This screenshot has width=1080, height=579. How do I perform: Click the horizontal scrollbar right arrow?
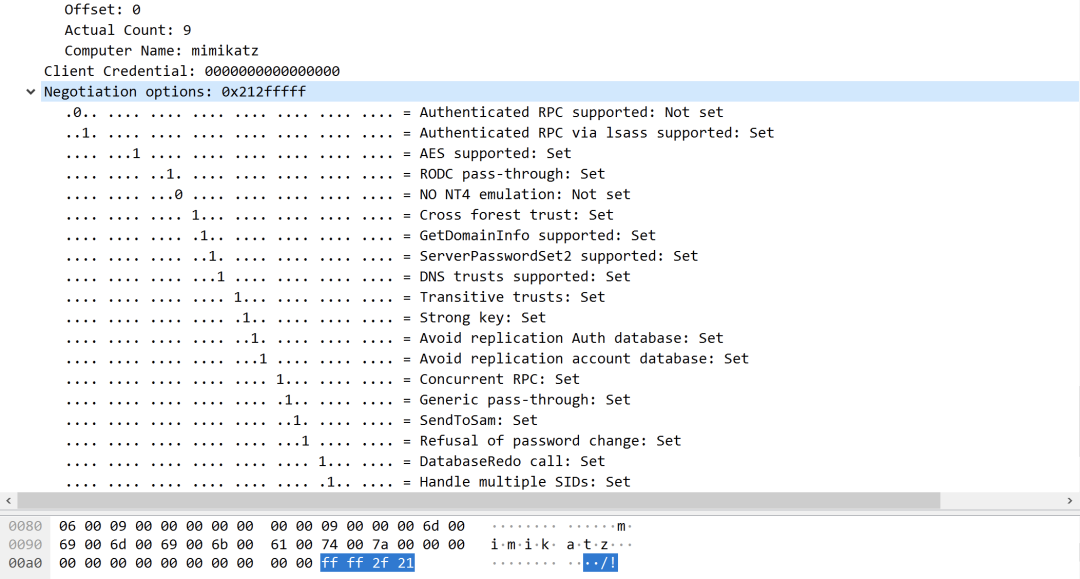tap(1070, 501)
